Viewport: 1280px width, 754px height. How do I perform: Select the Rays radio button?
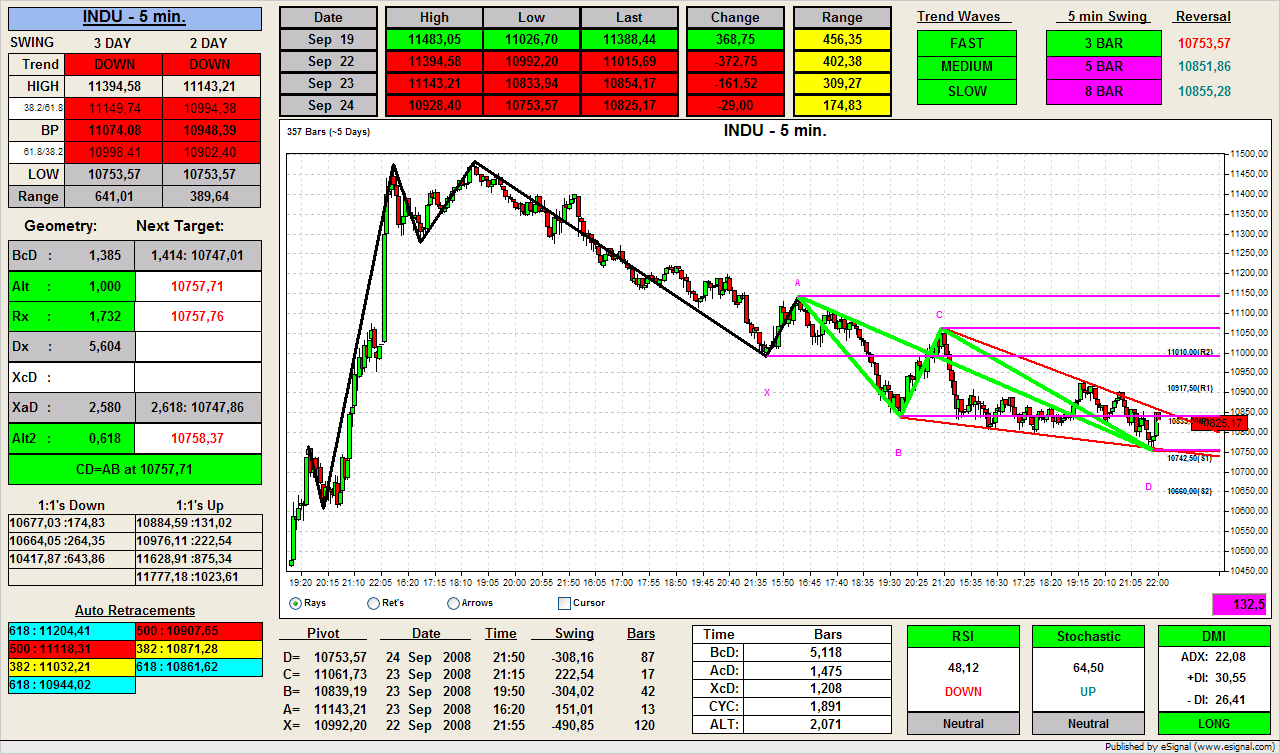tap(295, 603)
